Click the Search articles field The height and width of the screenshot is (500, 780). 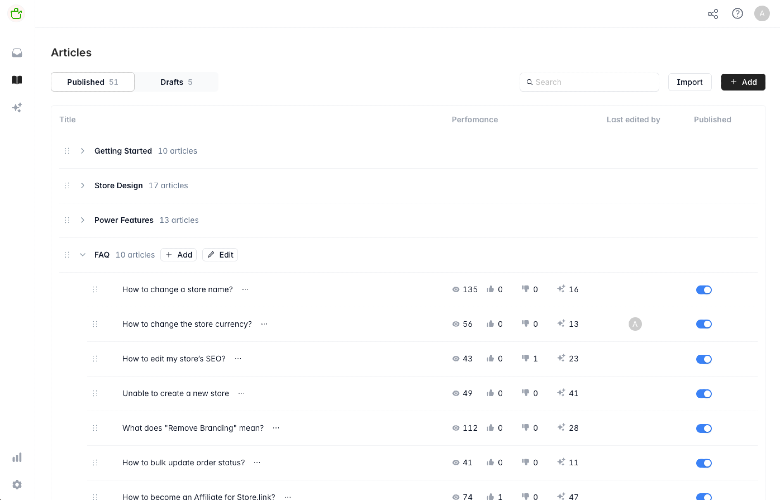pyautogui.click(x=589, y=82)
